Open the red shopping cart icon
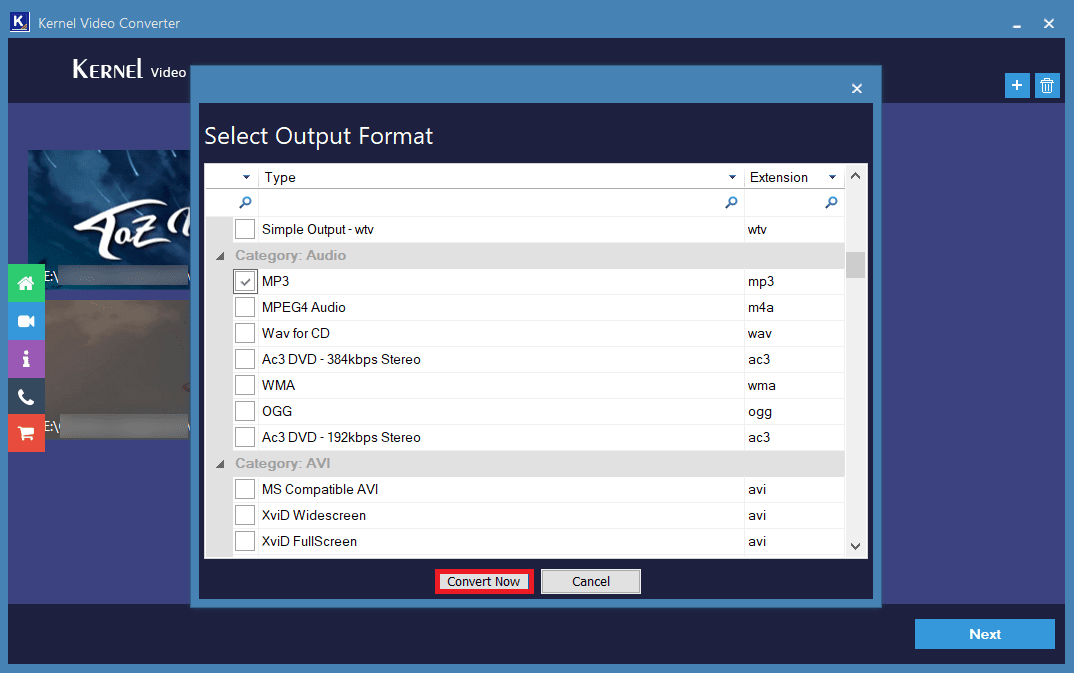The height and width of the screenshot is (673, 1074). point(26,433)
